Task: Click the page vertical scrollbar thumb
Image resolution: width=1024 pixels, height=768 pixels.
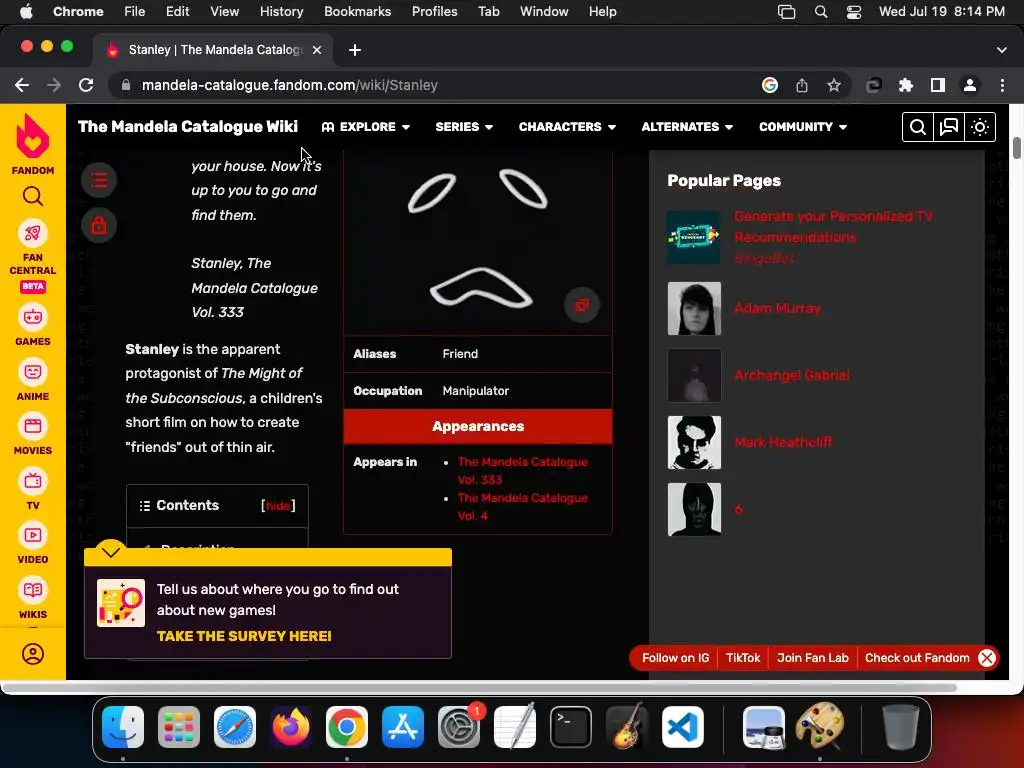Action: coord(1016,148)
